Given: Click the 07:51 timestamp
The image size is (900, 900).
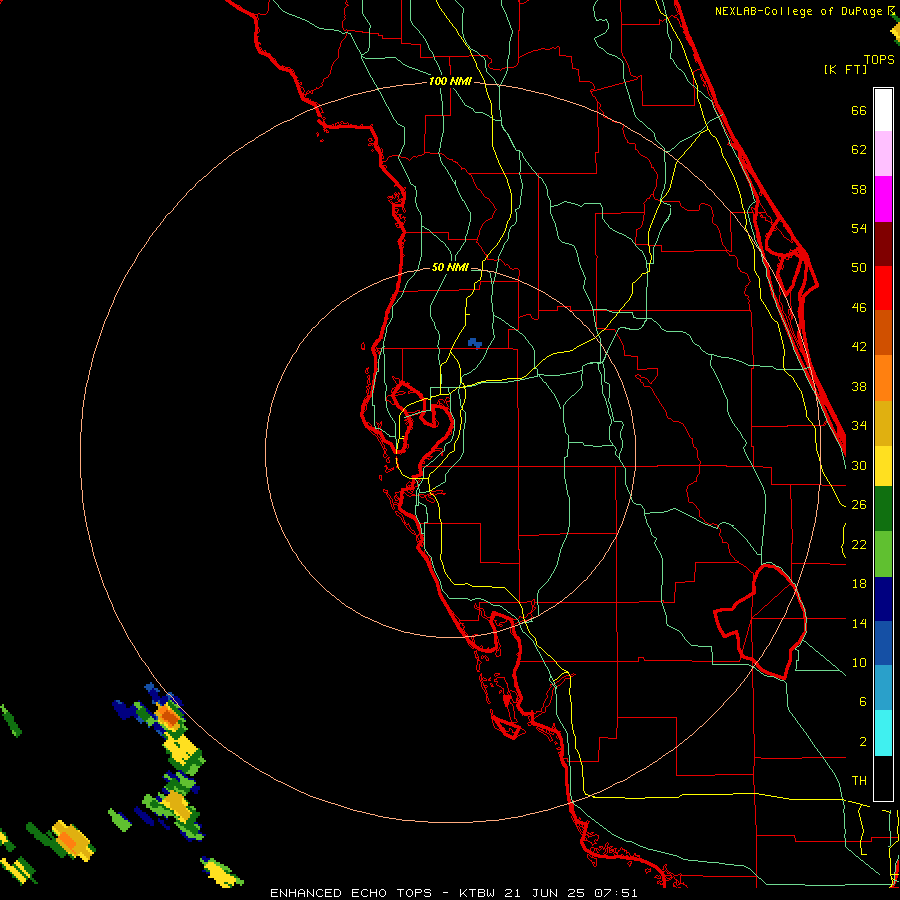Looking at the screenshot, I should click(x=616, y=893).
